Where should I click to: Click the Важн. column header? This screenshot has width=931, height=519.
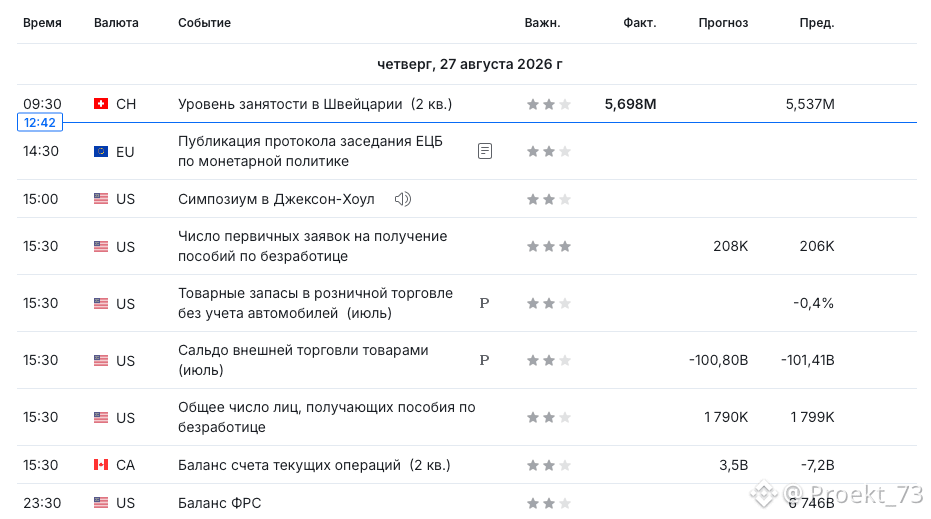542,23
